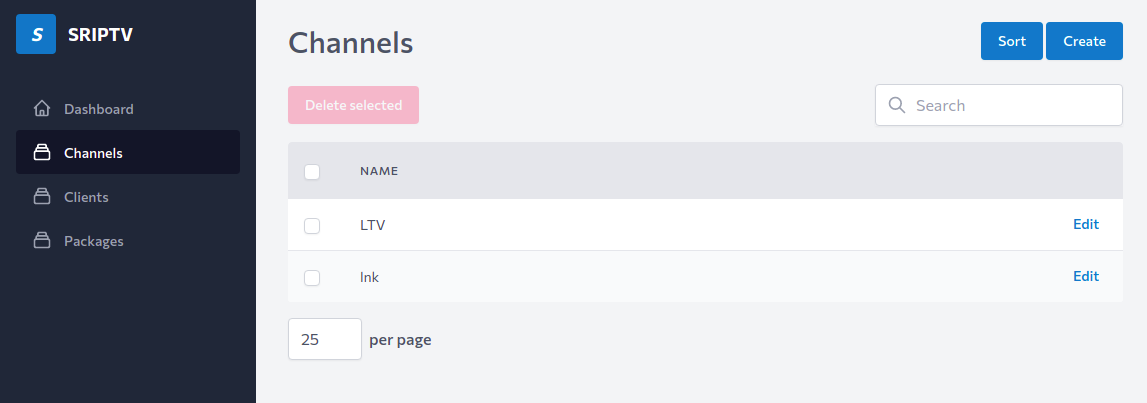Click the per page number field
This screenshot has height=403, width=1147.
coord(324,339)
